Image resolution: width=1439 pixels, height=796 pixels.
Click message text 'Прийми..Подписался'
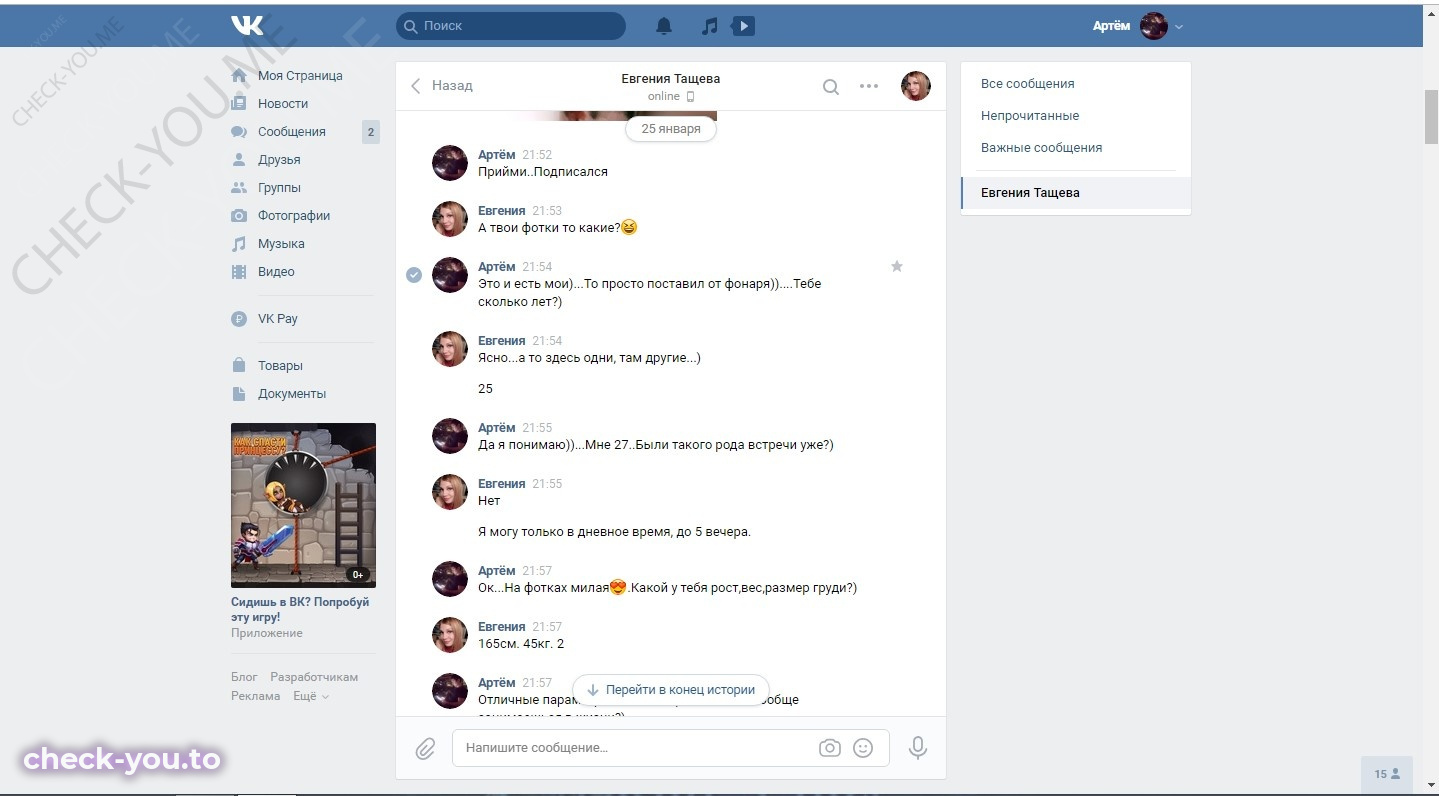coord(543,172)
